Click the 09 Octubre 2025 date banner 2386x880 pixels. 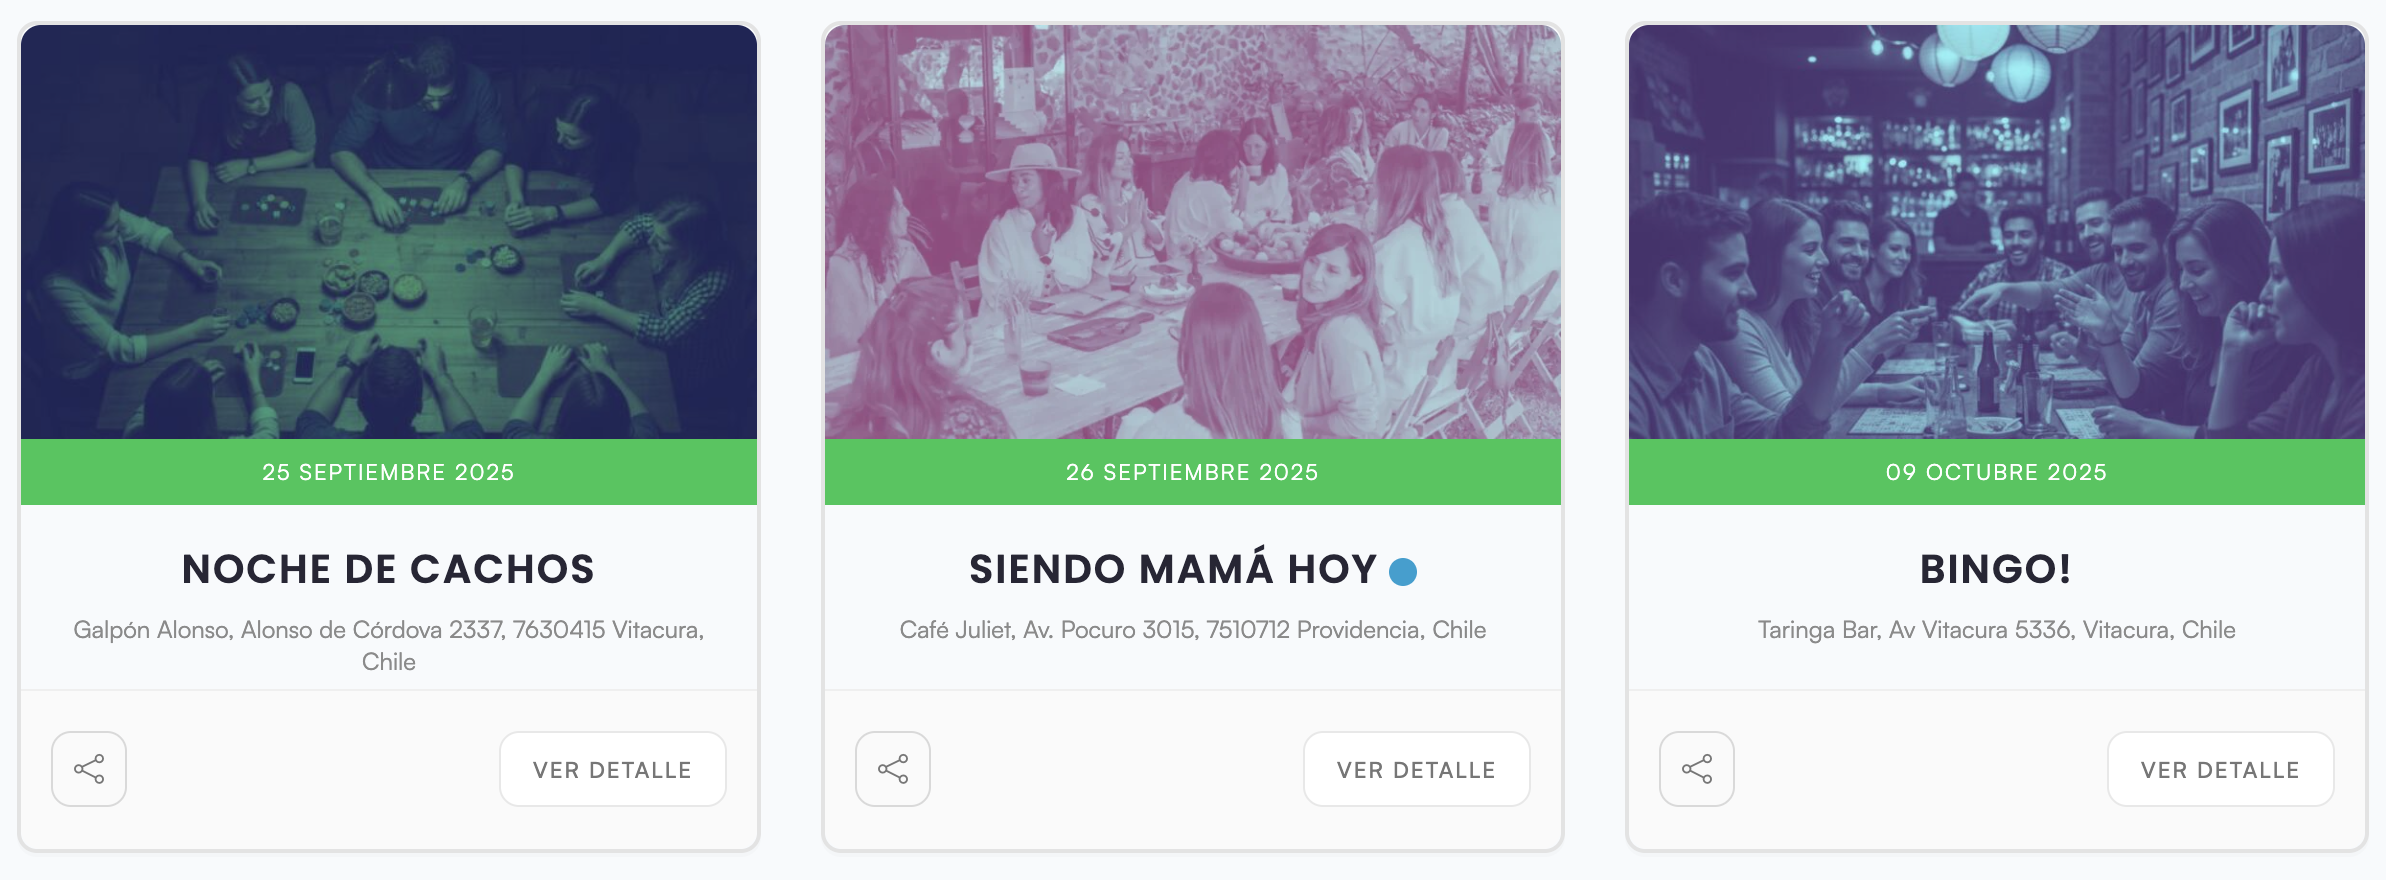point(1996,472)
